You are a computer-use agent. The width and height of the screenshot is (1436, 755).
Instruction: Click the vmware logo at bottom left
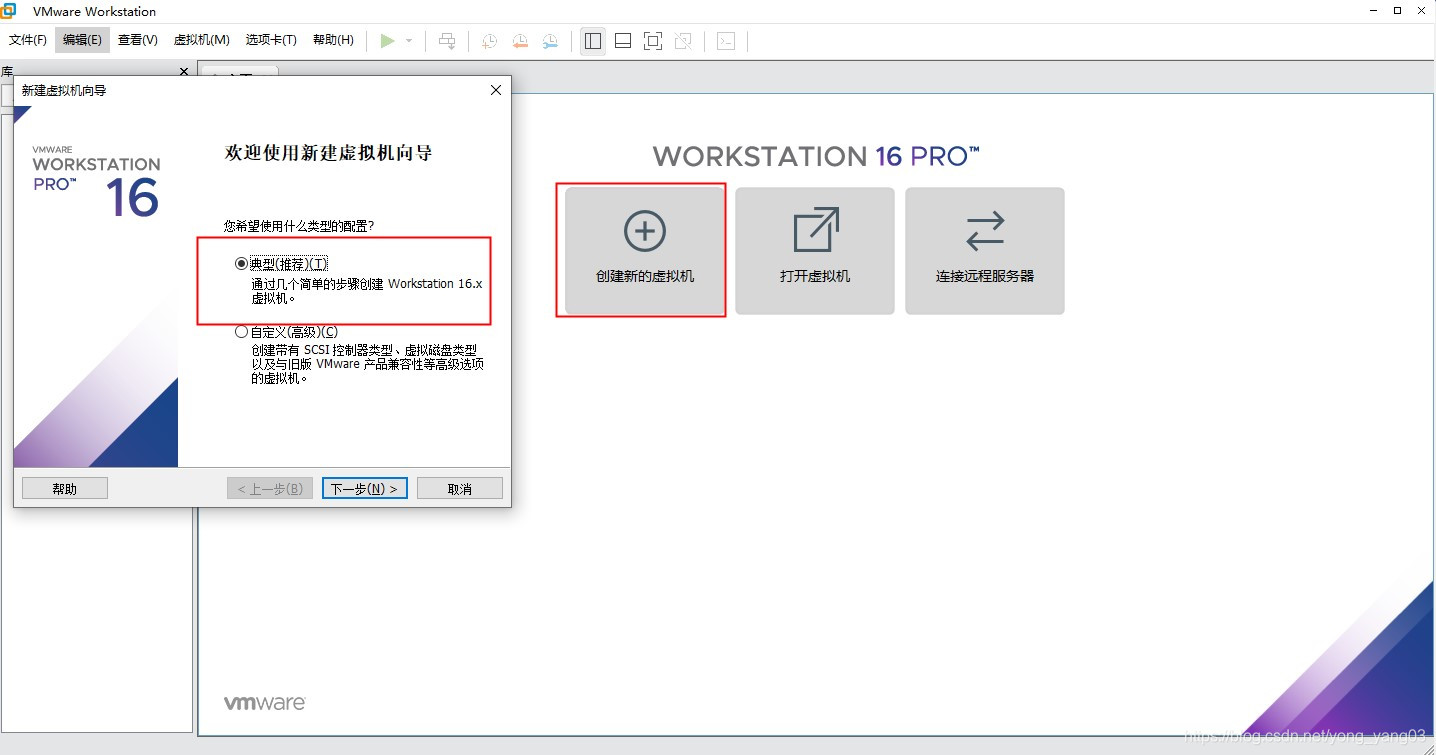[x=265, y=702]
